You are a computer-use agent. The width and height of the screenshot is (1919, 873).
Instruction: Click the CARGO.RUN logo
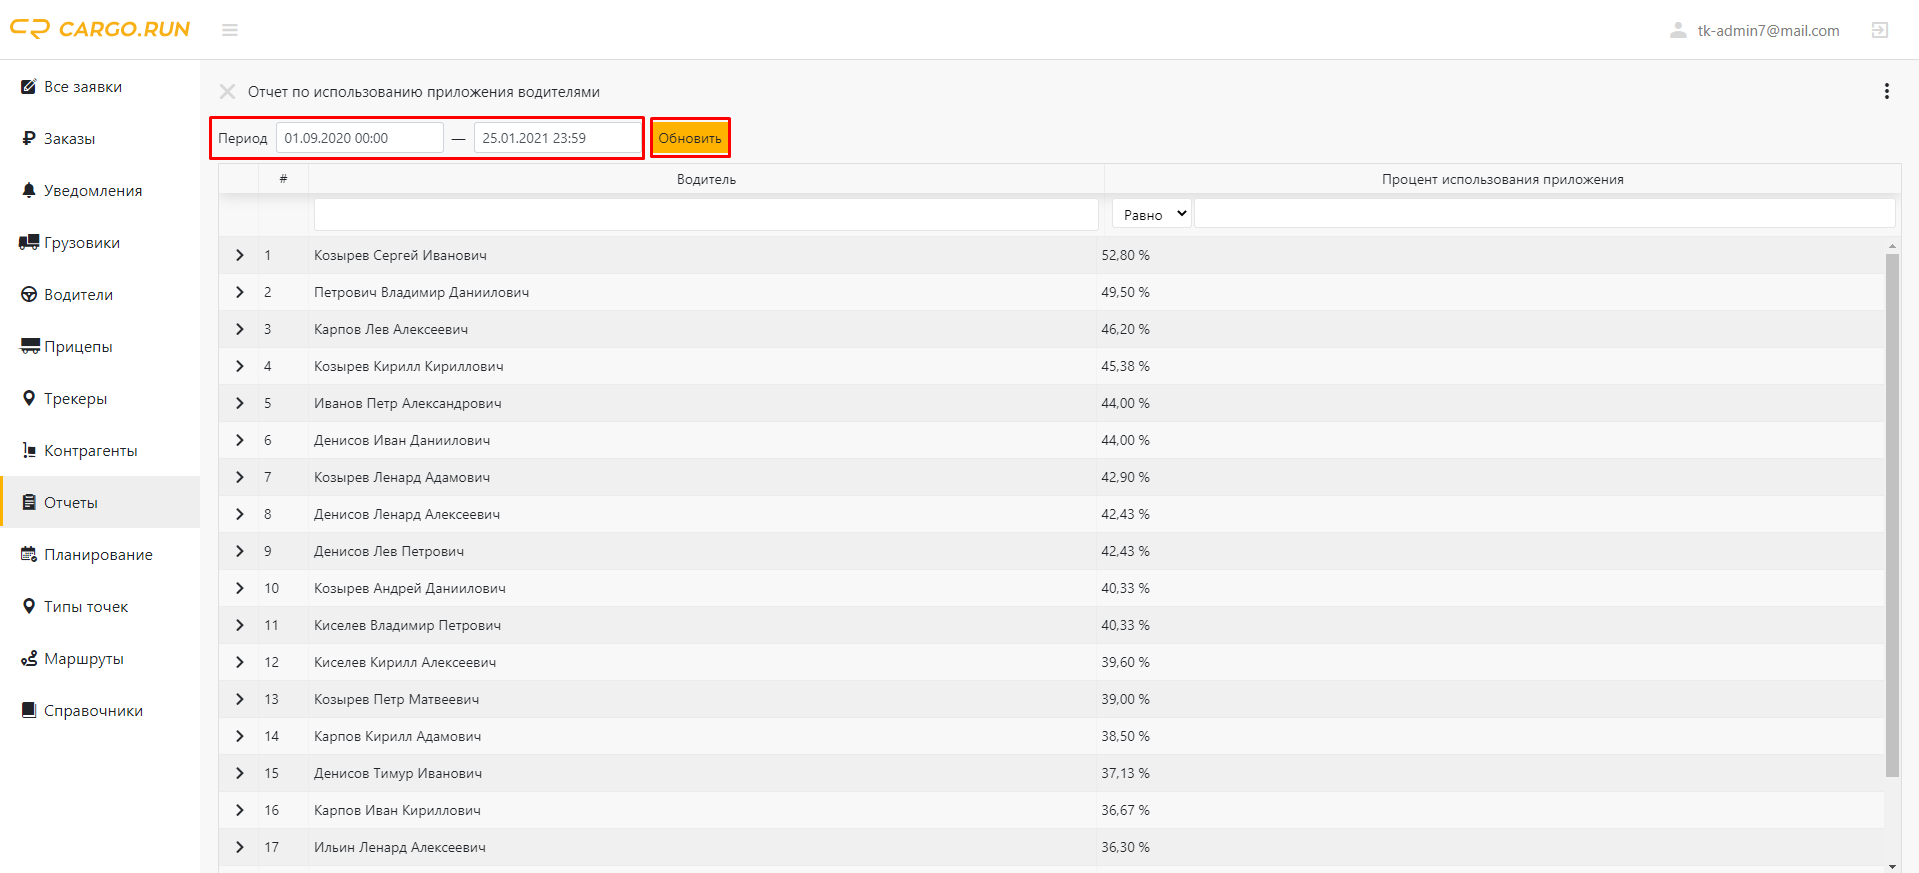pos(100,29)
